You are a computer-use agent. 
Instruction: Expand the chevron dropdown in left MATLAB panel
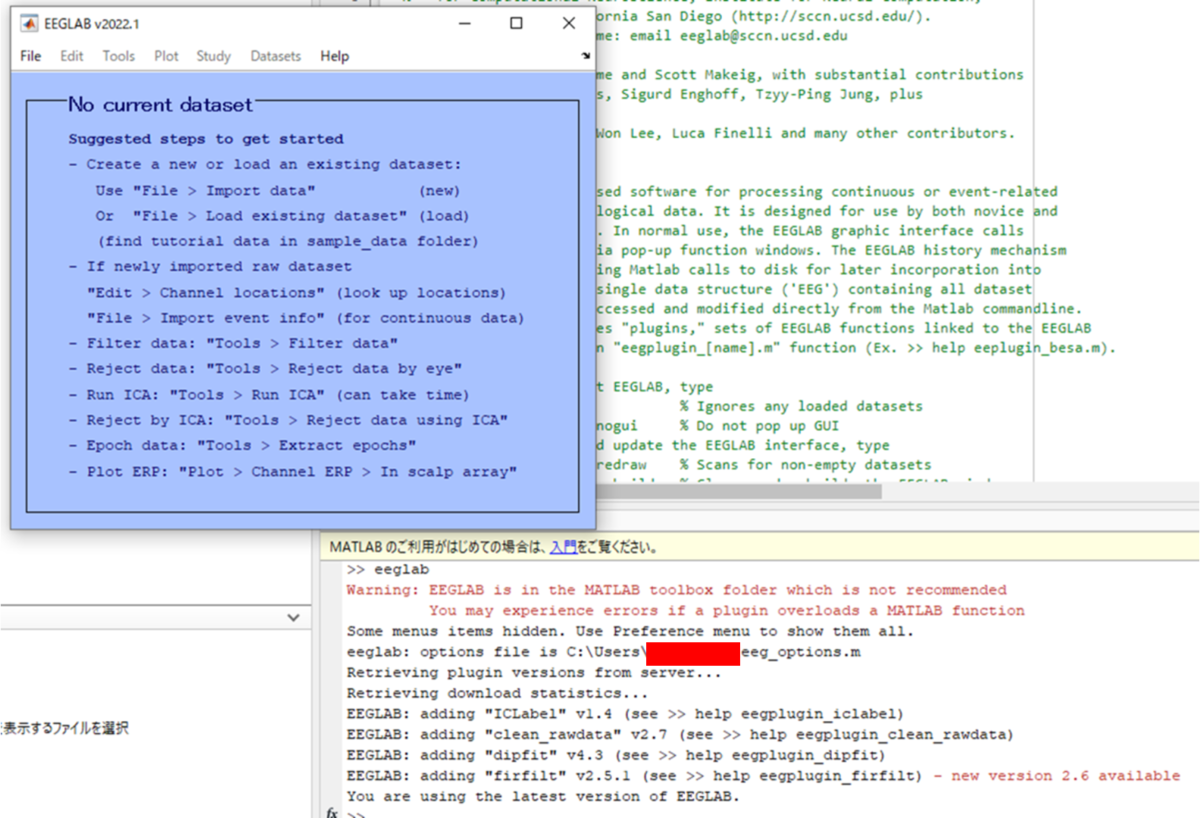pos(293,618)
